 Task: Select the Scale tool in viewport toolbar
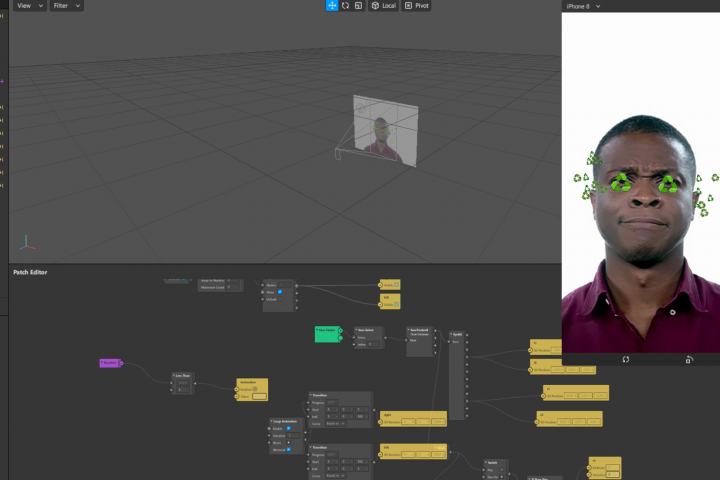359,6
